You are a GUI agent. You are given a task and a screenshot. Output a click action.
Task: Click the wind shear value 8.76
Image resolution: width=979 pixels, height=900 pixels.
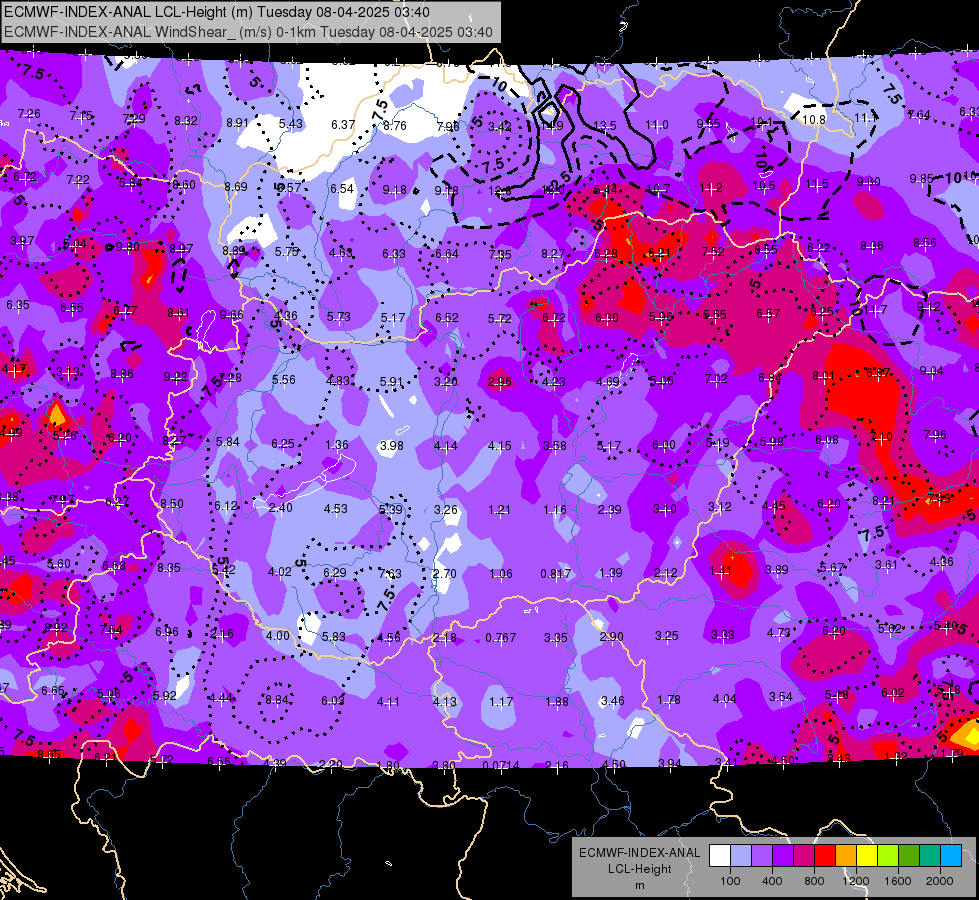[395, 126]
